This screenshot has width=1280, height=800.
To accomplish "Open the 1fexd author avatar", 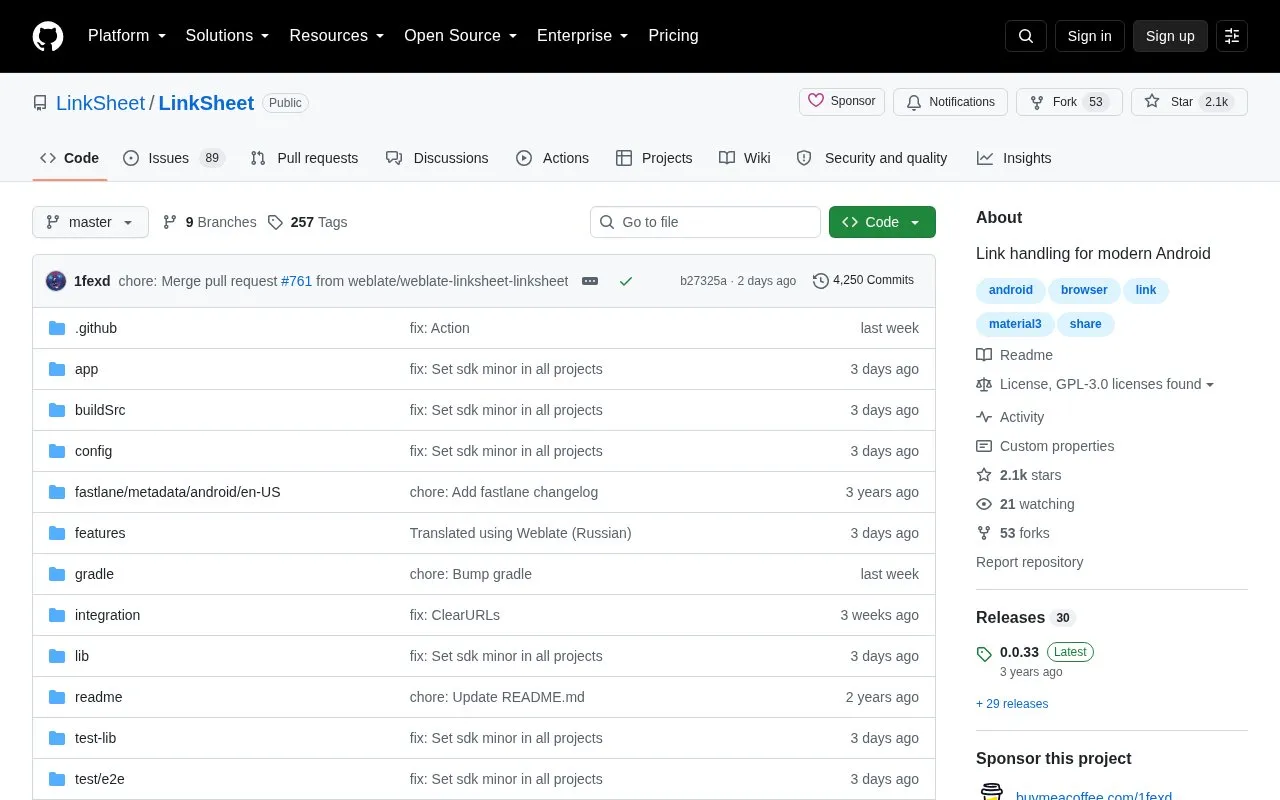I will pyautogui.click(x=56, y=281).
